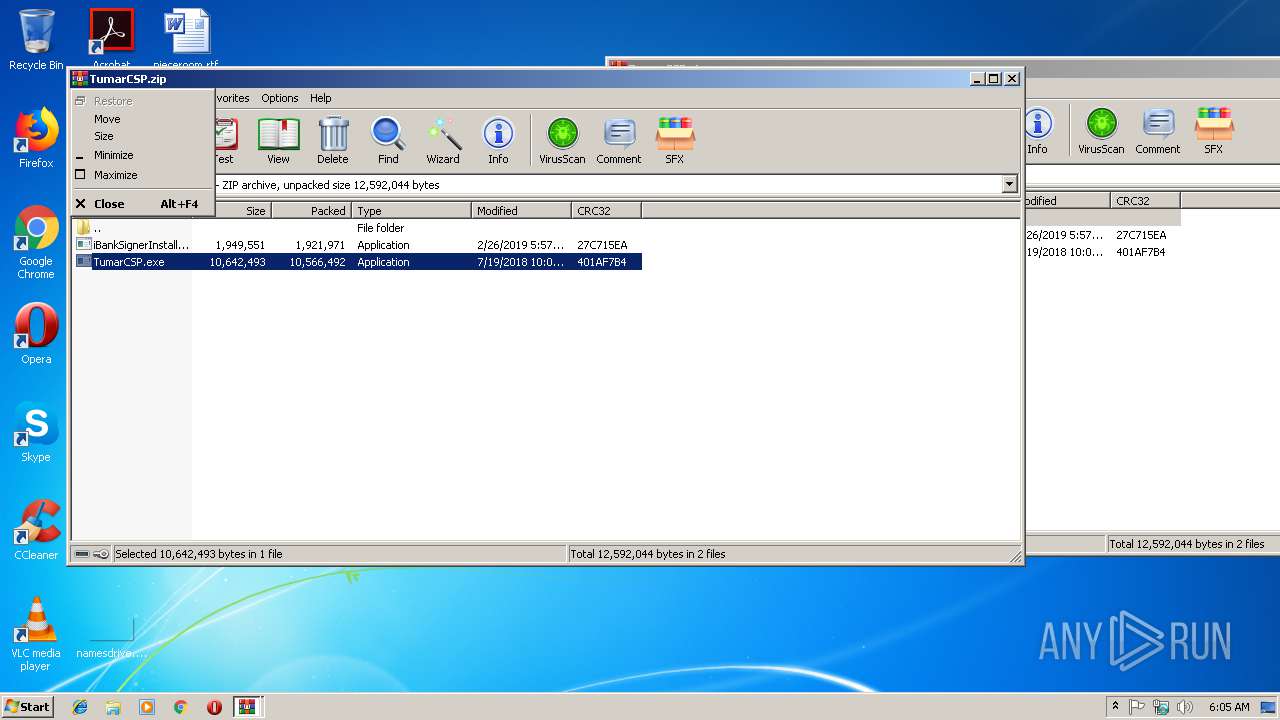
Task: Open the Options menu
Action: (280, 98)
